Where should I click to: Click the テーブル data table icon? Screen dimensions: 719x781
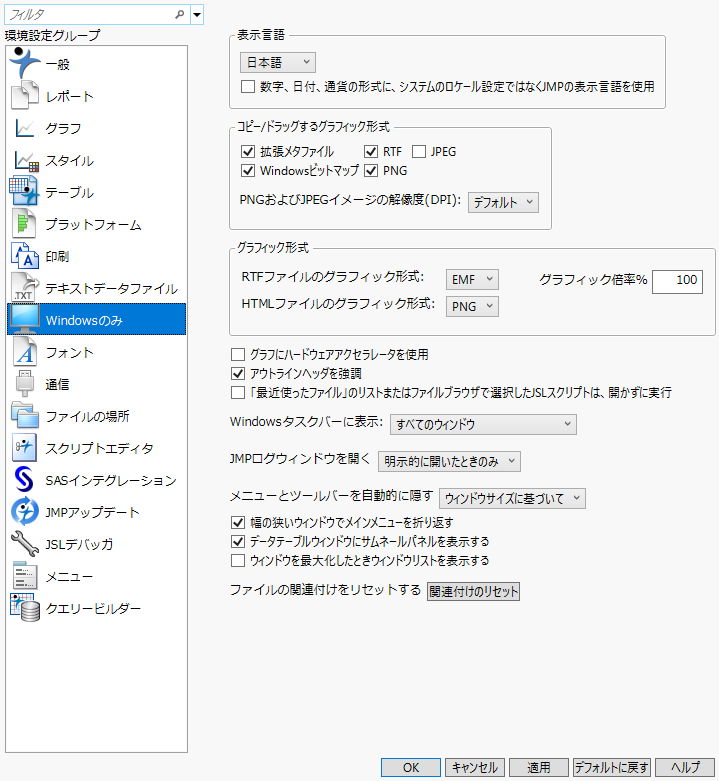click(x=24, y=191)
